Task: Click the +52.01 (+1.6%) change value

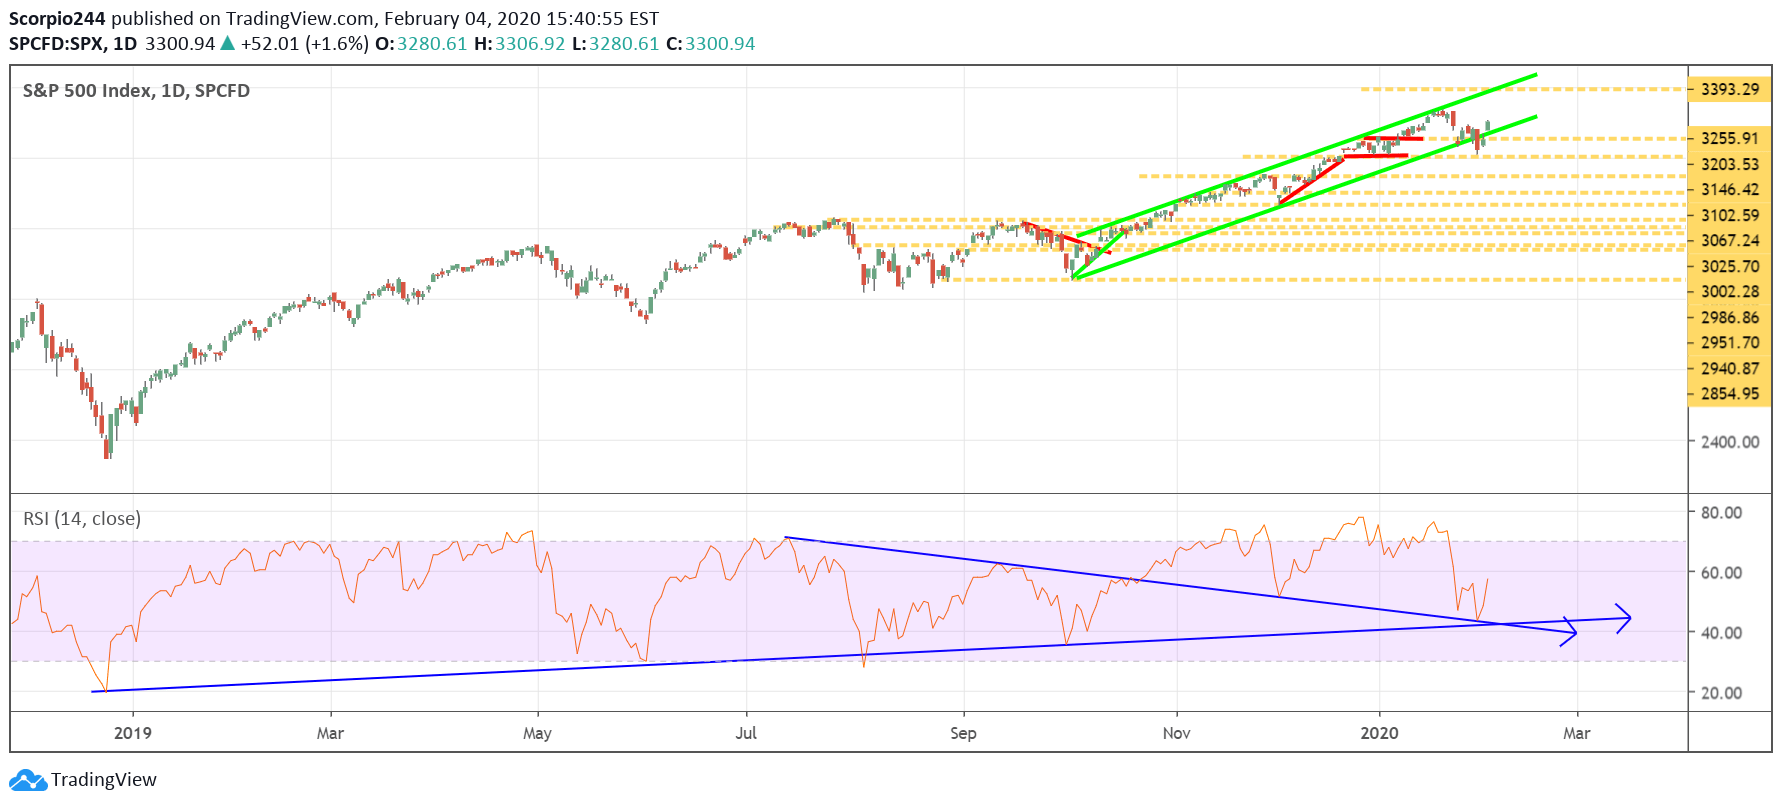Action: [x=305, y=43]
